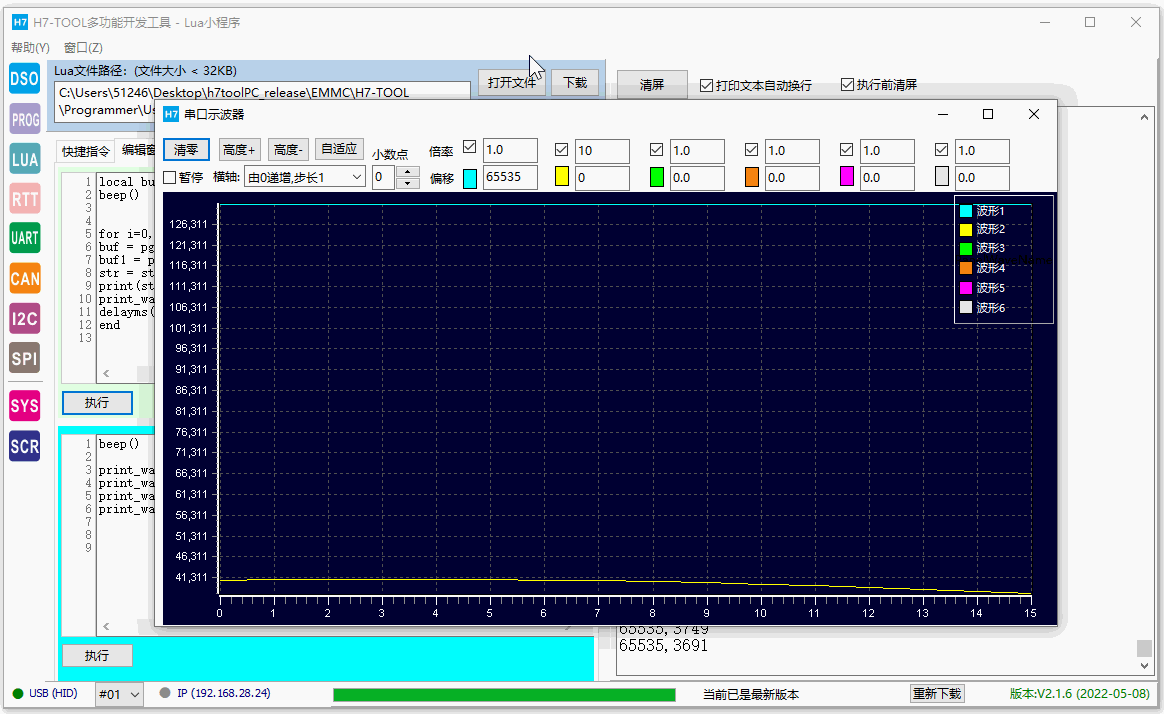Image resolution: width=1164 pixels, height=714 pixels.
Task: Uncheck waveform 1 multiplier checkbox
Action: 469,147
